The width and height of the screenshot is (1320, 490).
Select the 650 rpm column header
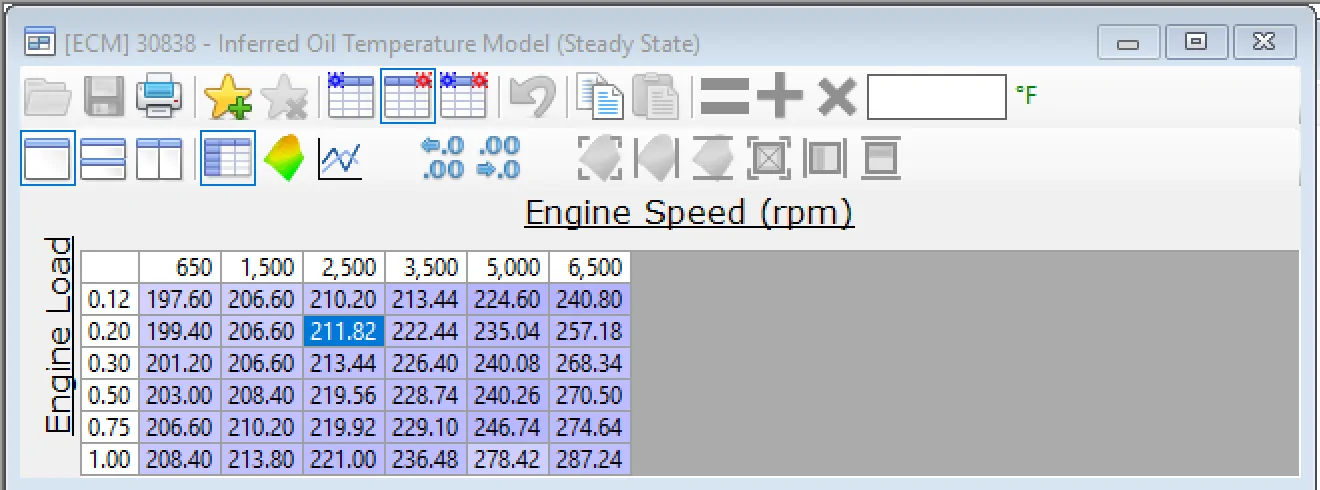180,268
